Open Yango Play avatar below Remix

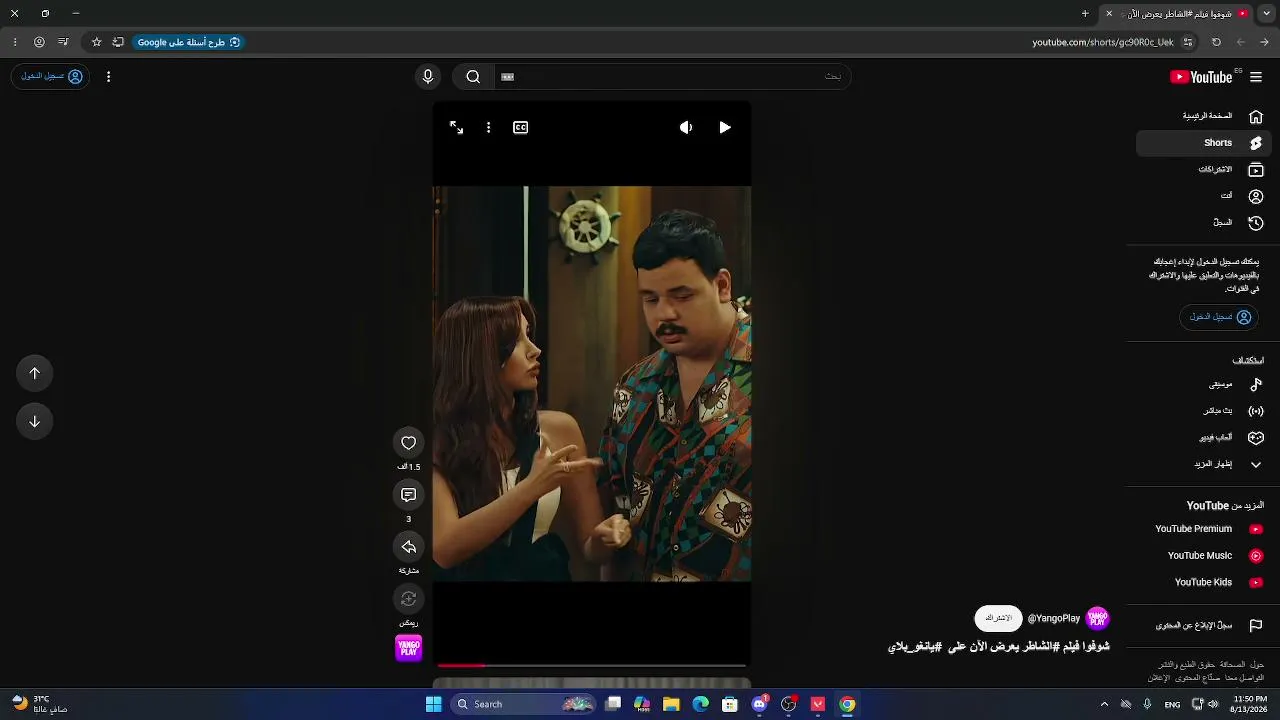click(x=409, y=648)
